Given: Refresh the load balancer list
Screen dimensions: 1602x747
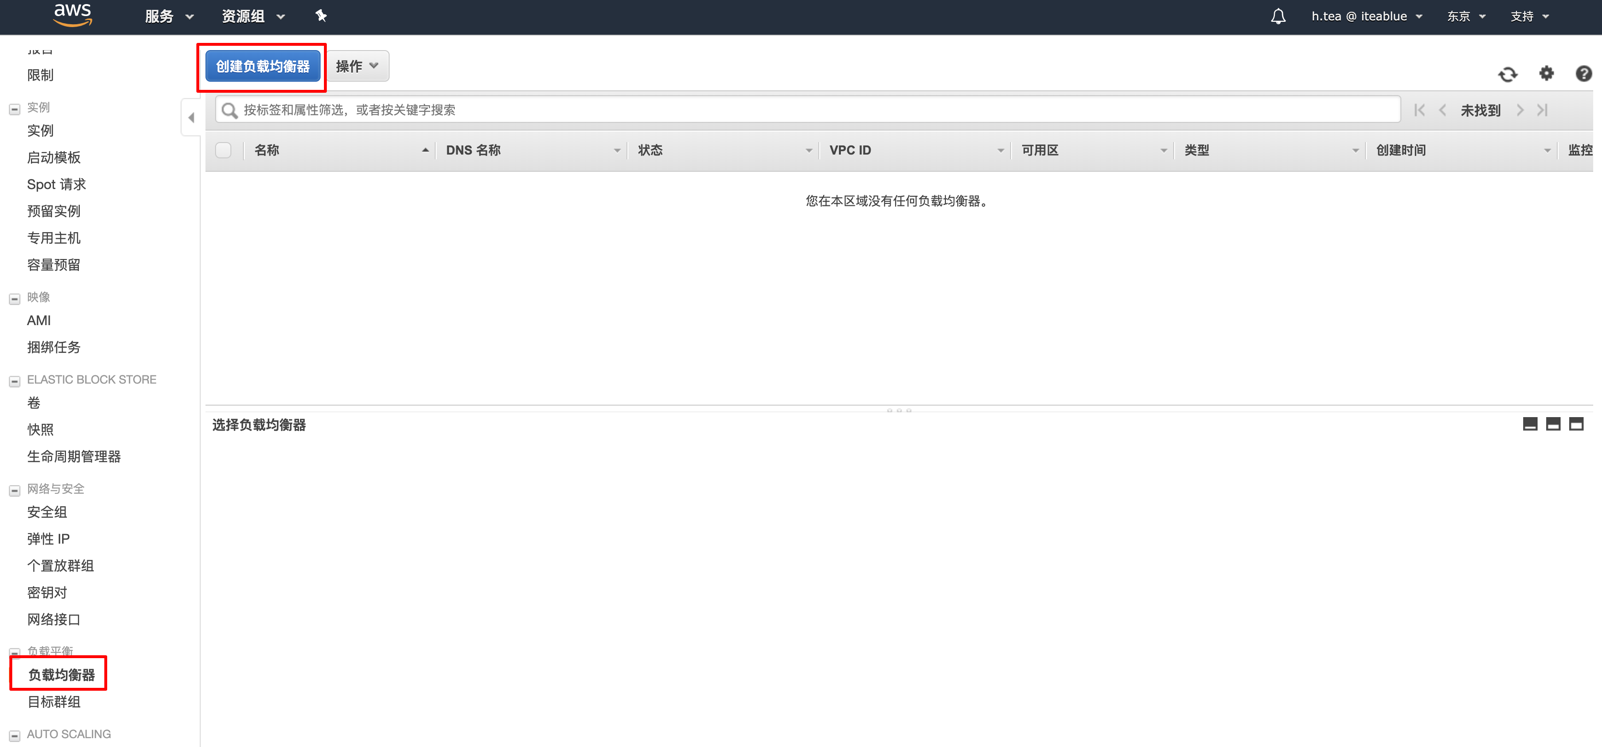Looking at the screenshot, I should [1507, 74].
